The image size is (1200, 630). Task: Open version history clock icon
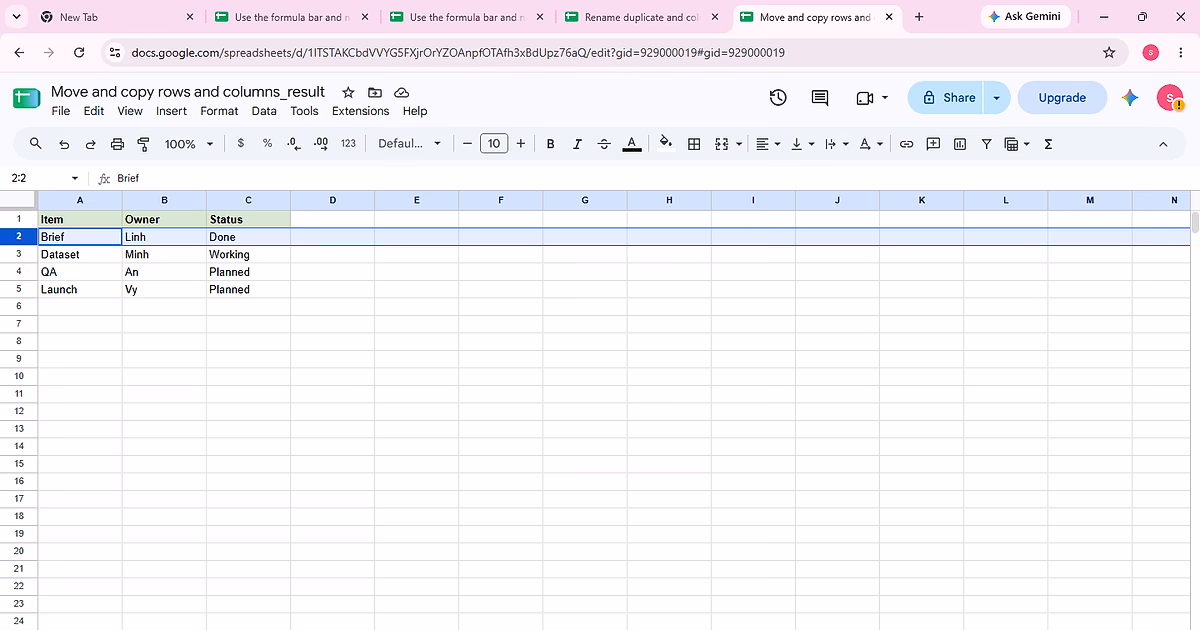(778, 97)
